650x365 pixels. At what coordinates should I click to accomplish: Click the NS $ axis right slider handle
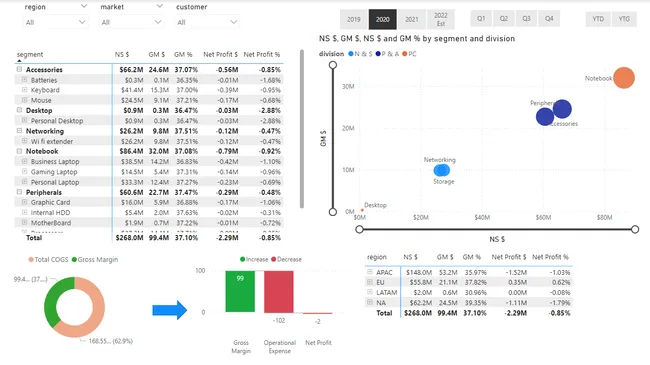635,229
